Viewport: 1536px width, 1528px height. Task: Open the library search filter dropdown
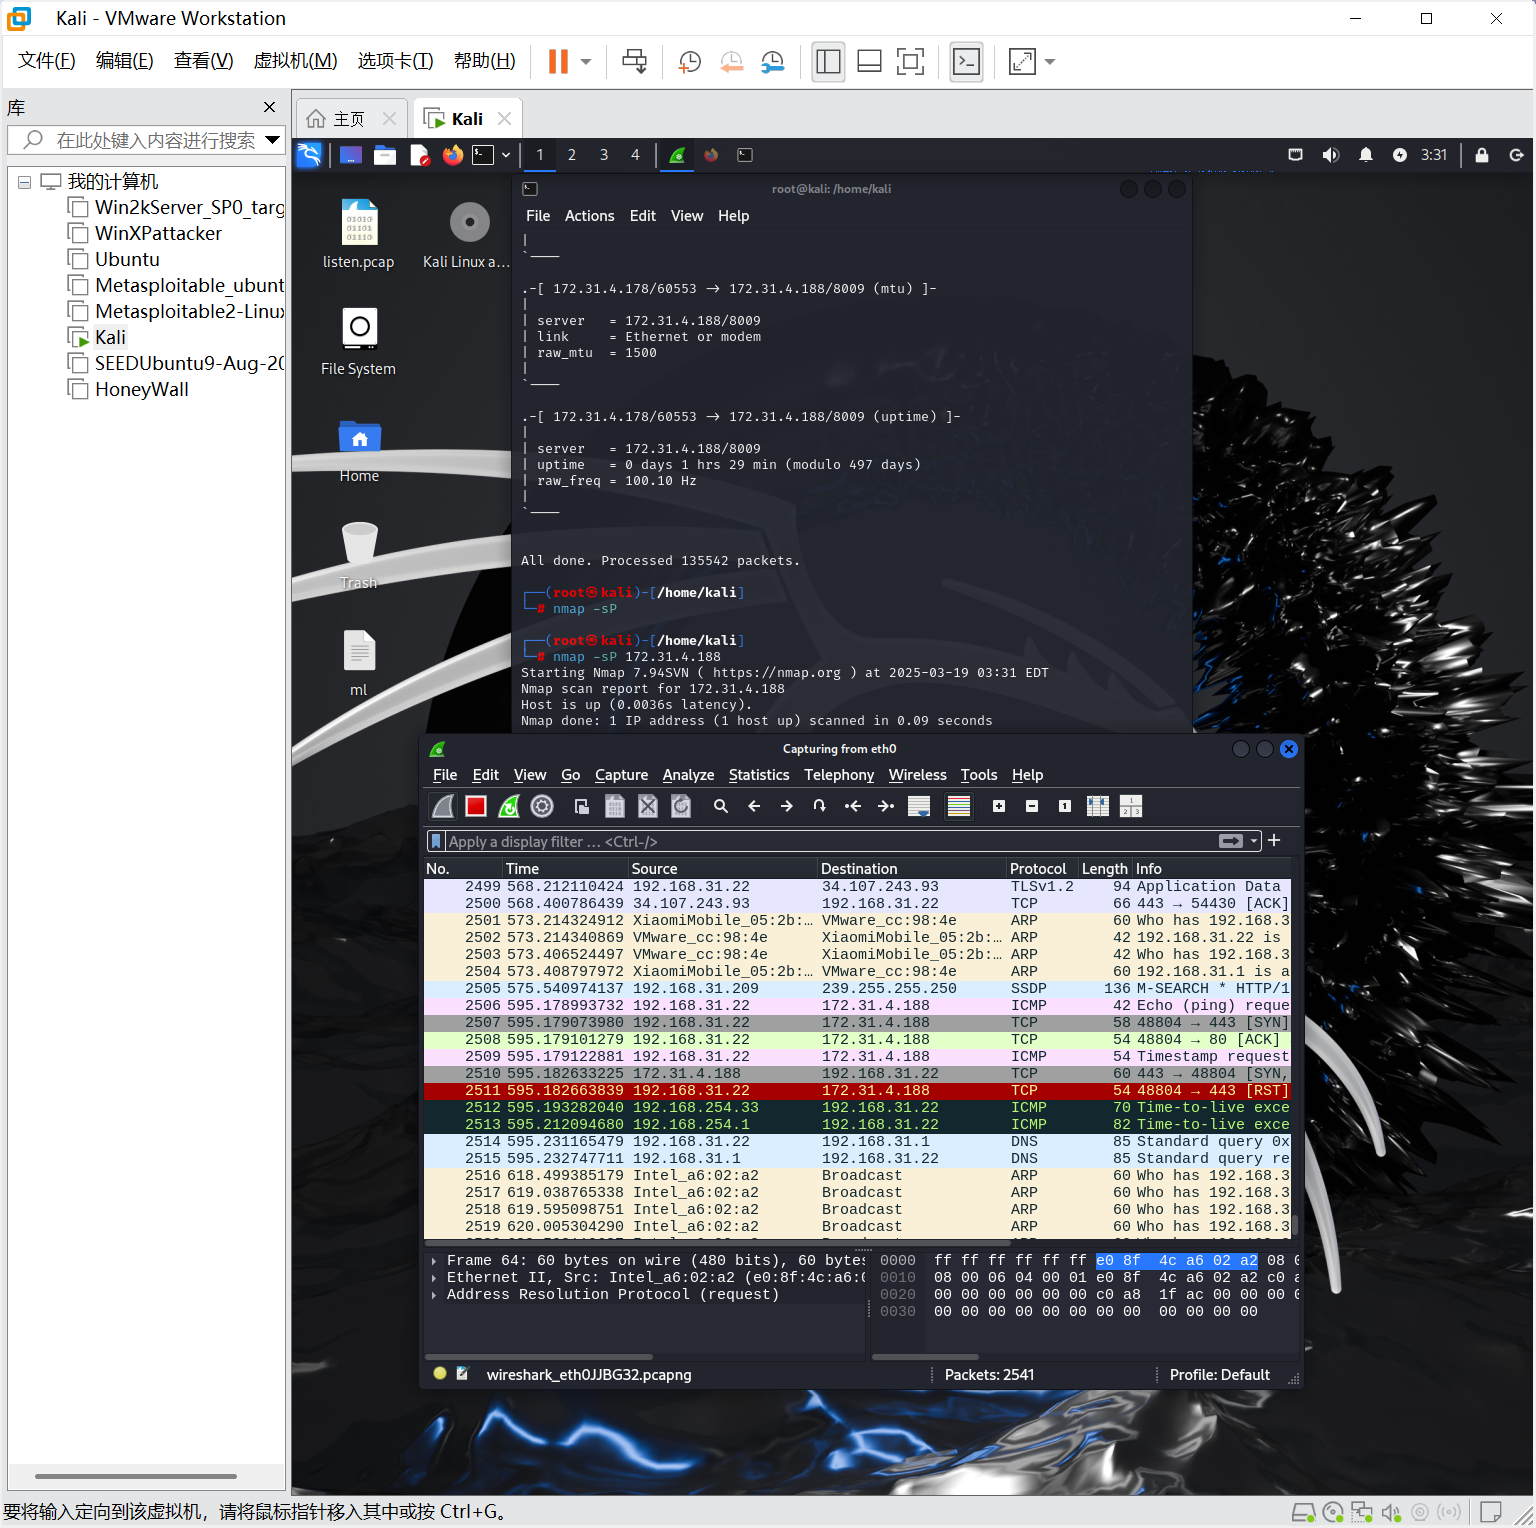tap(272, 140)
